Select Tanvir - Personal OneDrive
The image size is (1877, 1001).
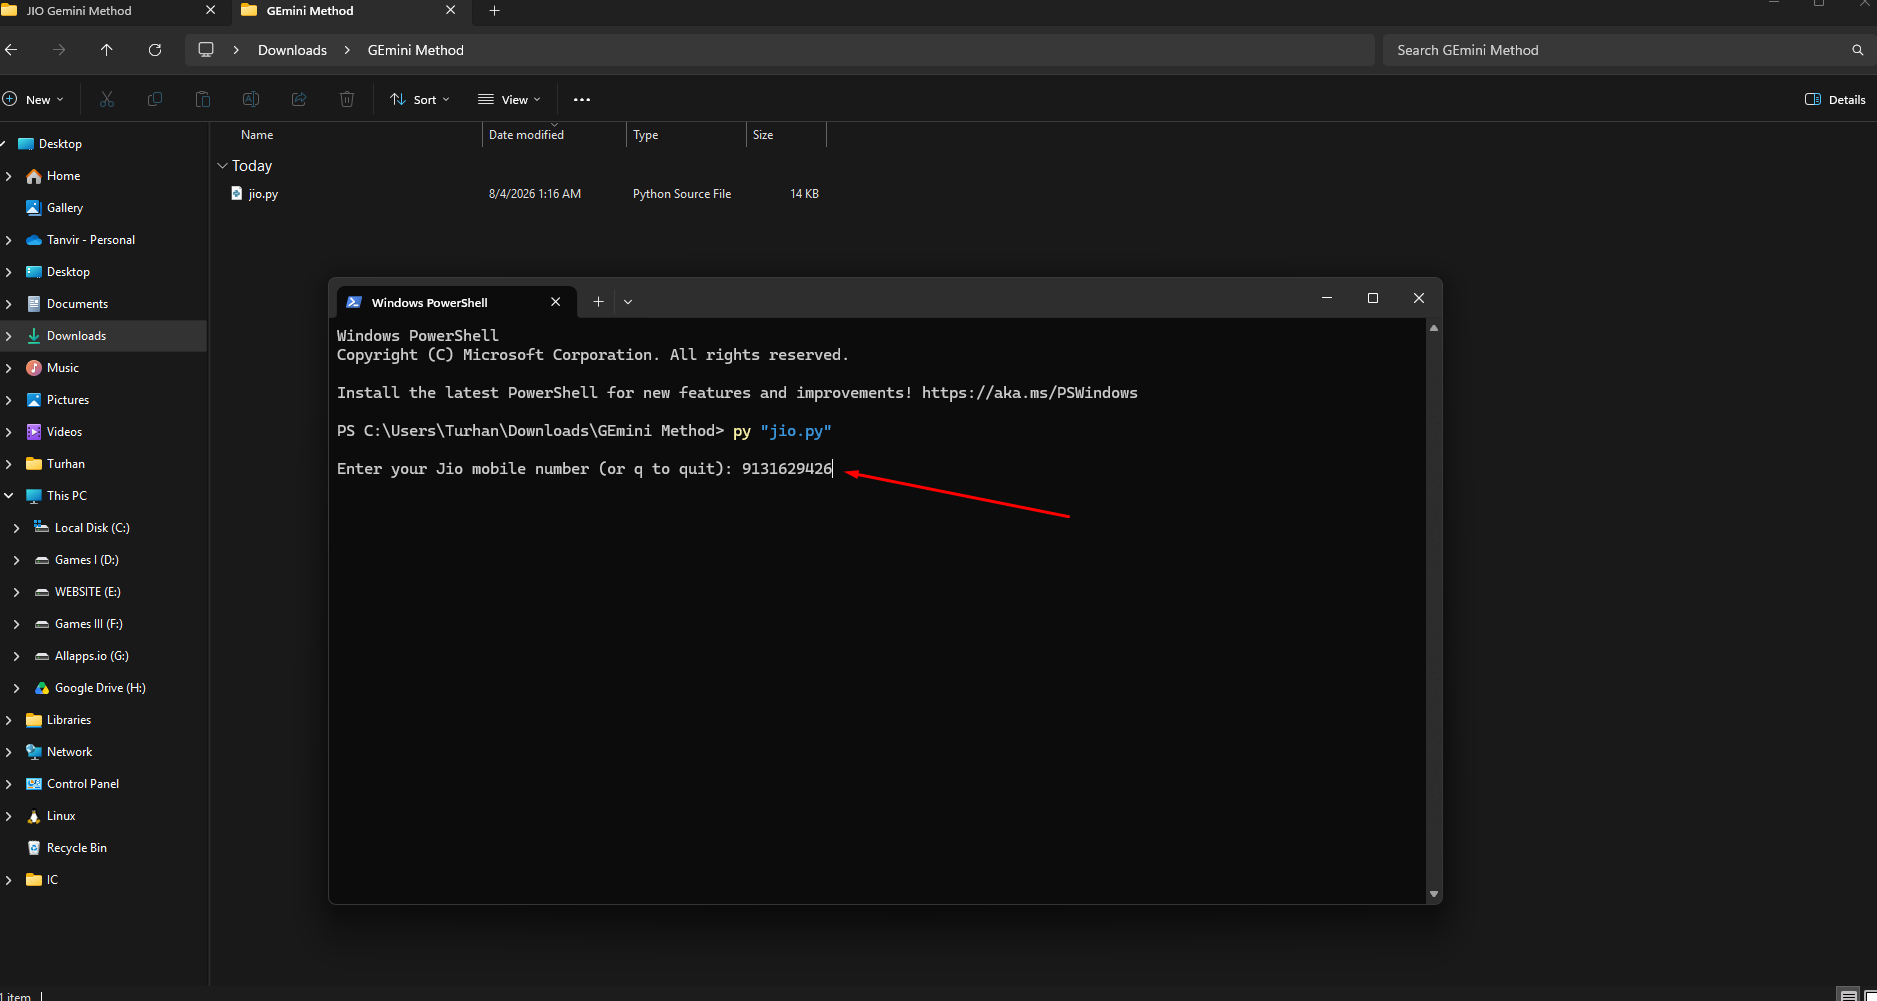pyautogui.click(x=91, y=240)
